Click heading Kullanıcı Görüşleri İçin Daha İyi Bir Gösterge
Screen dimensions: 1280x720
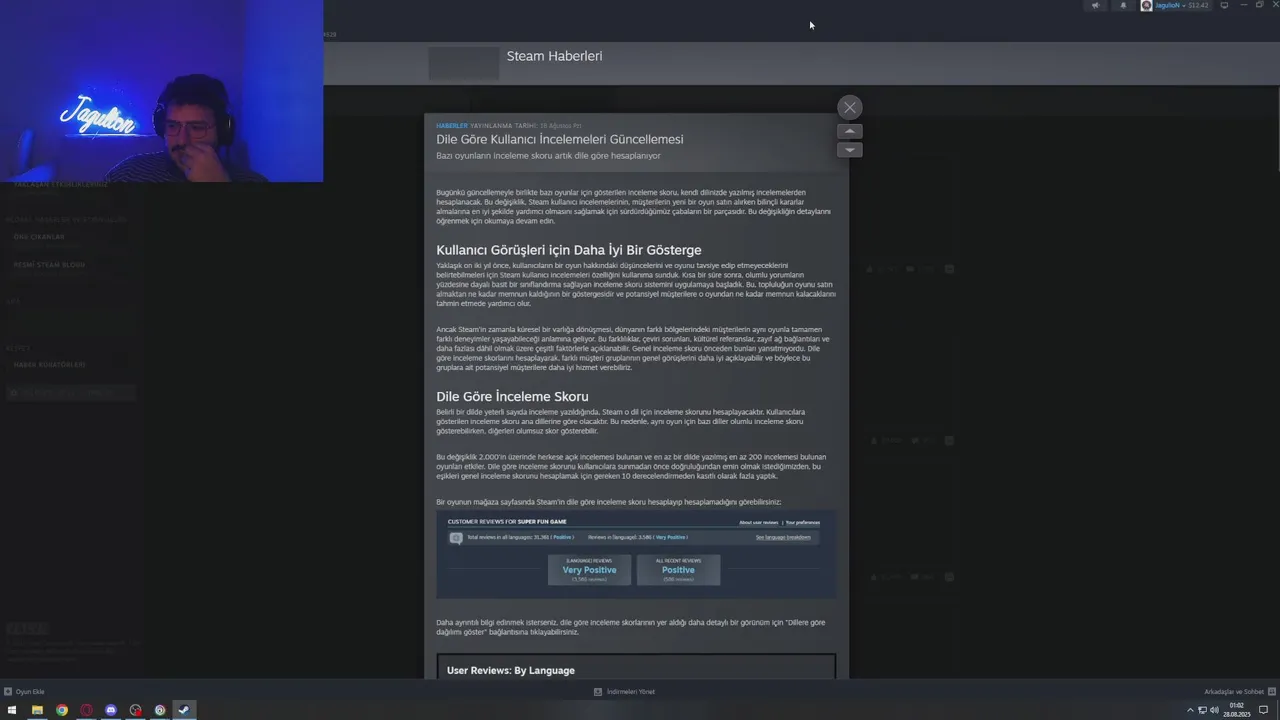tap(569, 250)
